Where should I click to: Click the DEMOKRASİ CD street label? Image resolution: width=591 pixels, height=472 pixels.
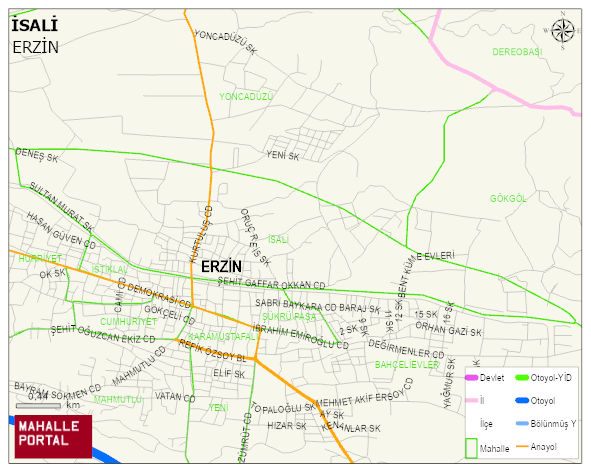pos(159,296)
